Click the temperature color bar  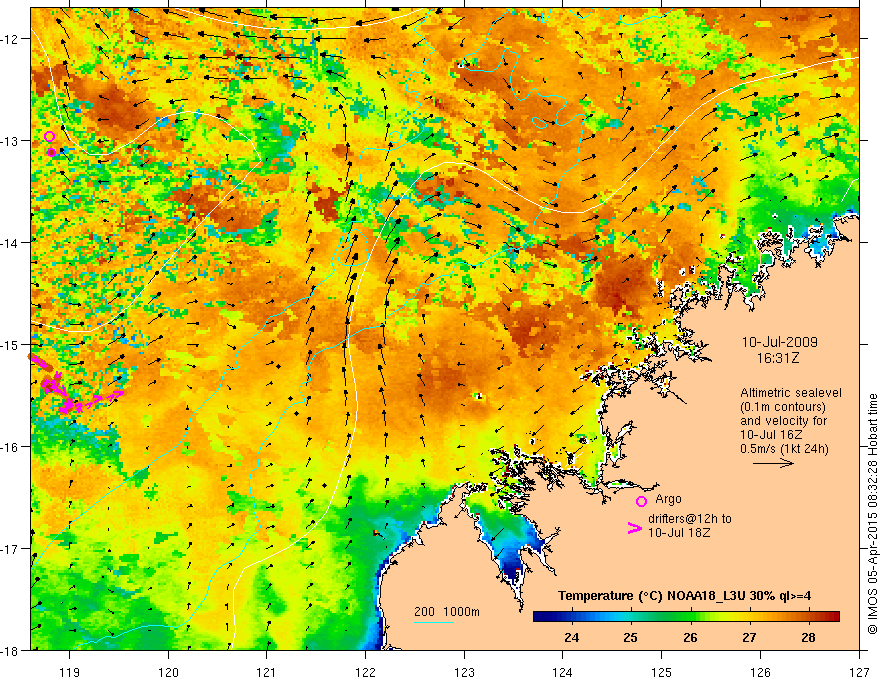pos(686,617)
